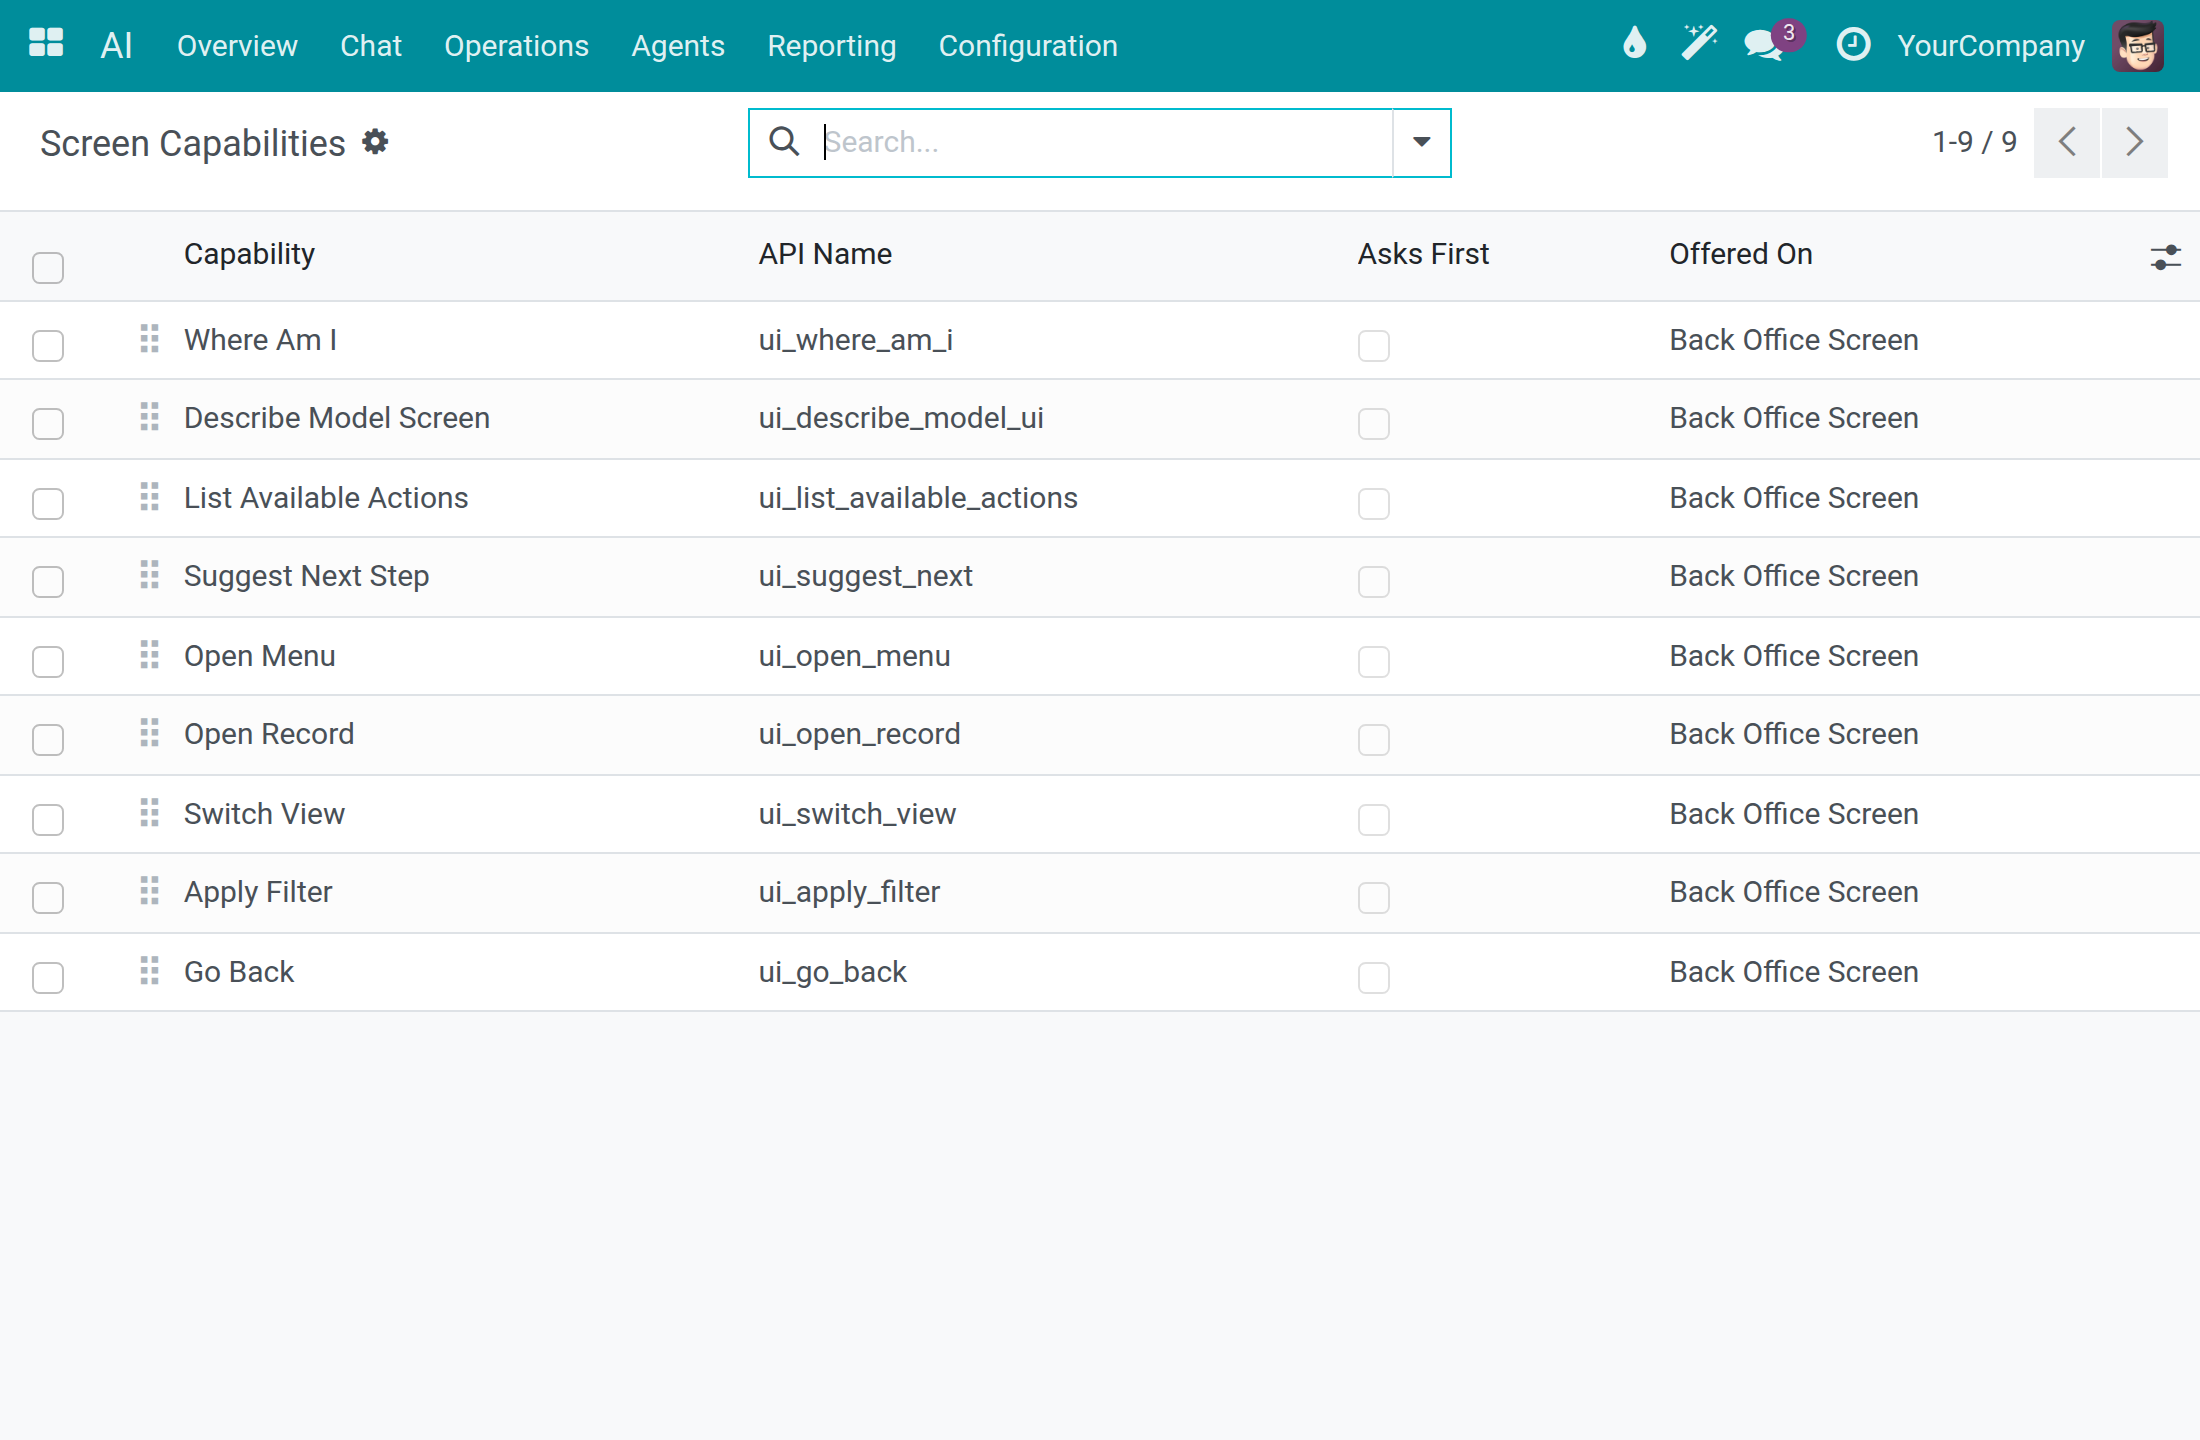Open the ui_switch_view API name cell
The image size is (2200, 1440).
click(857, 814)
